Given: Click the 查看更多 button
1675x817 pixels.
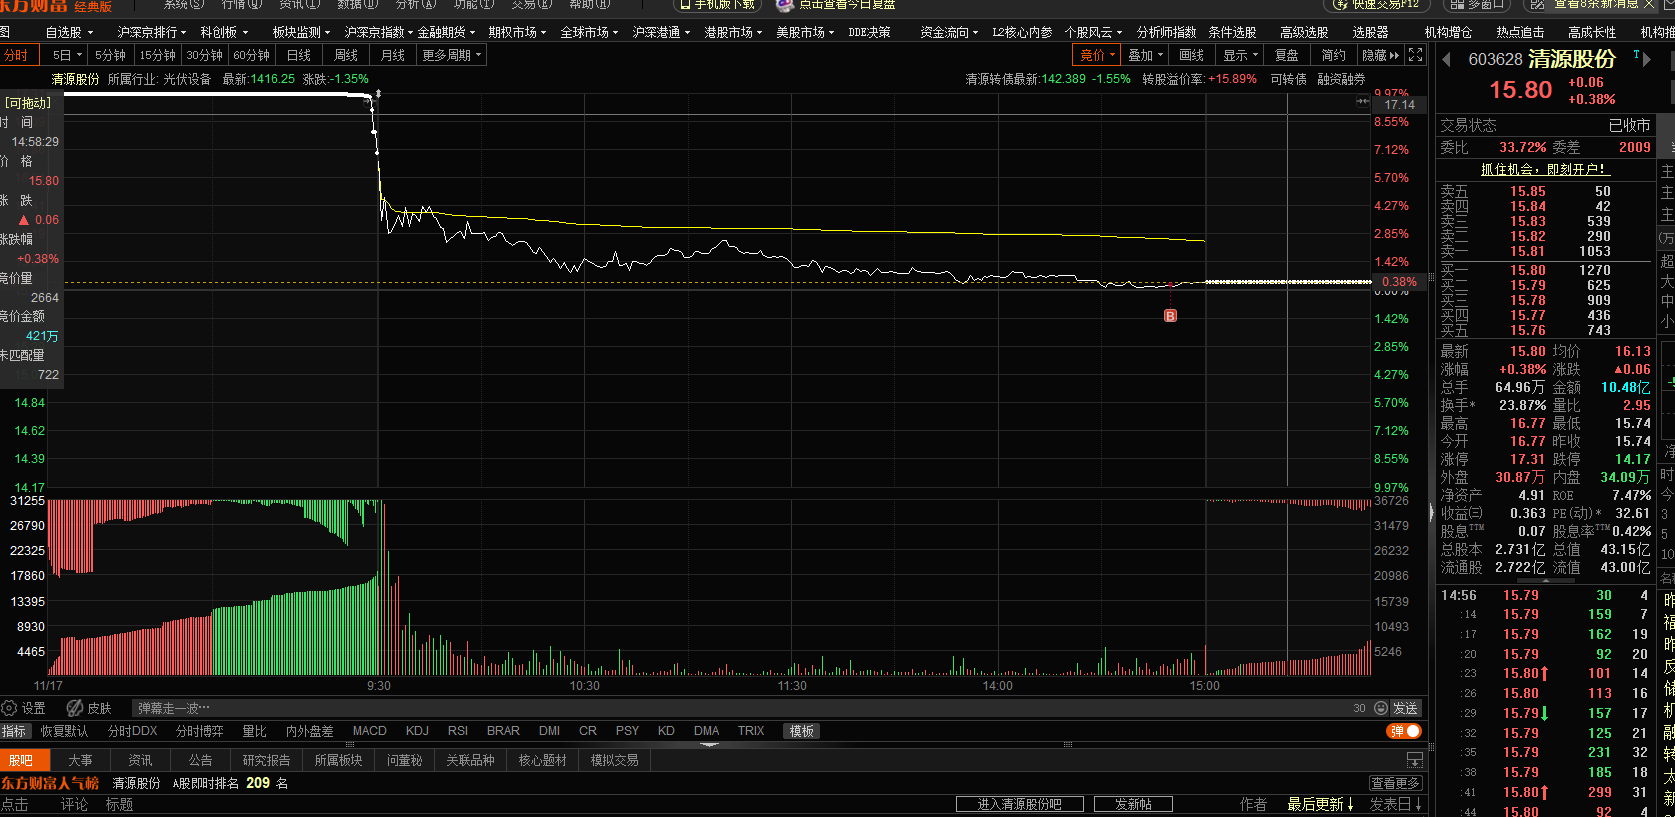Looking at the screenshot, I should pos(1395,783).
